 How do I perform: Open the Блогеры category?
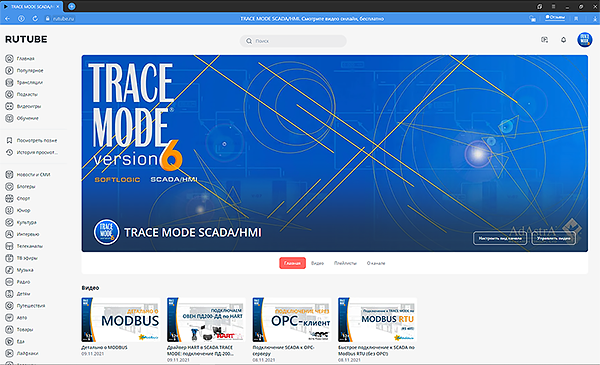(x=20, y=186)
